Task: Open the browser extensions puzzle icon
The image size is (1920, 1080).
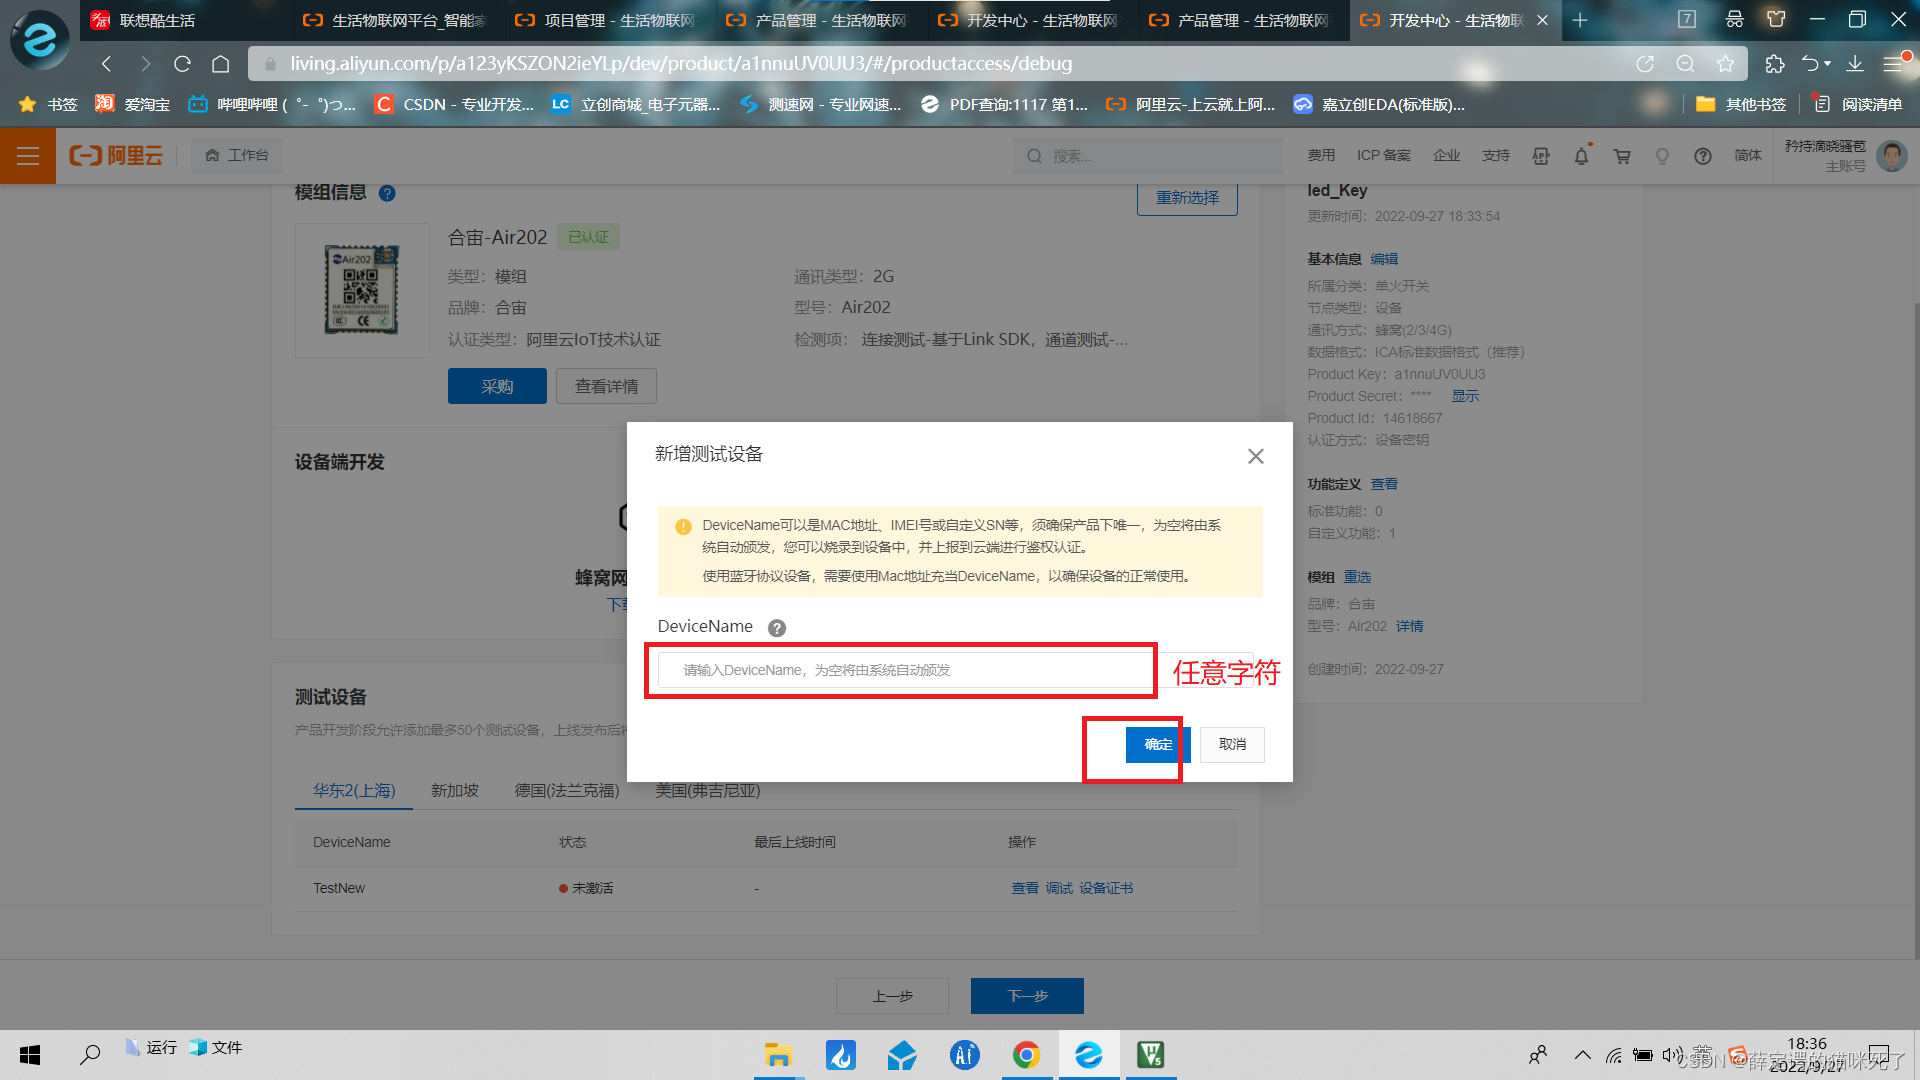Action: [1774, 64]
